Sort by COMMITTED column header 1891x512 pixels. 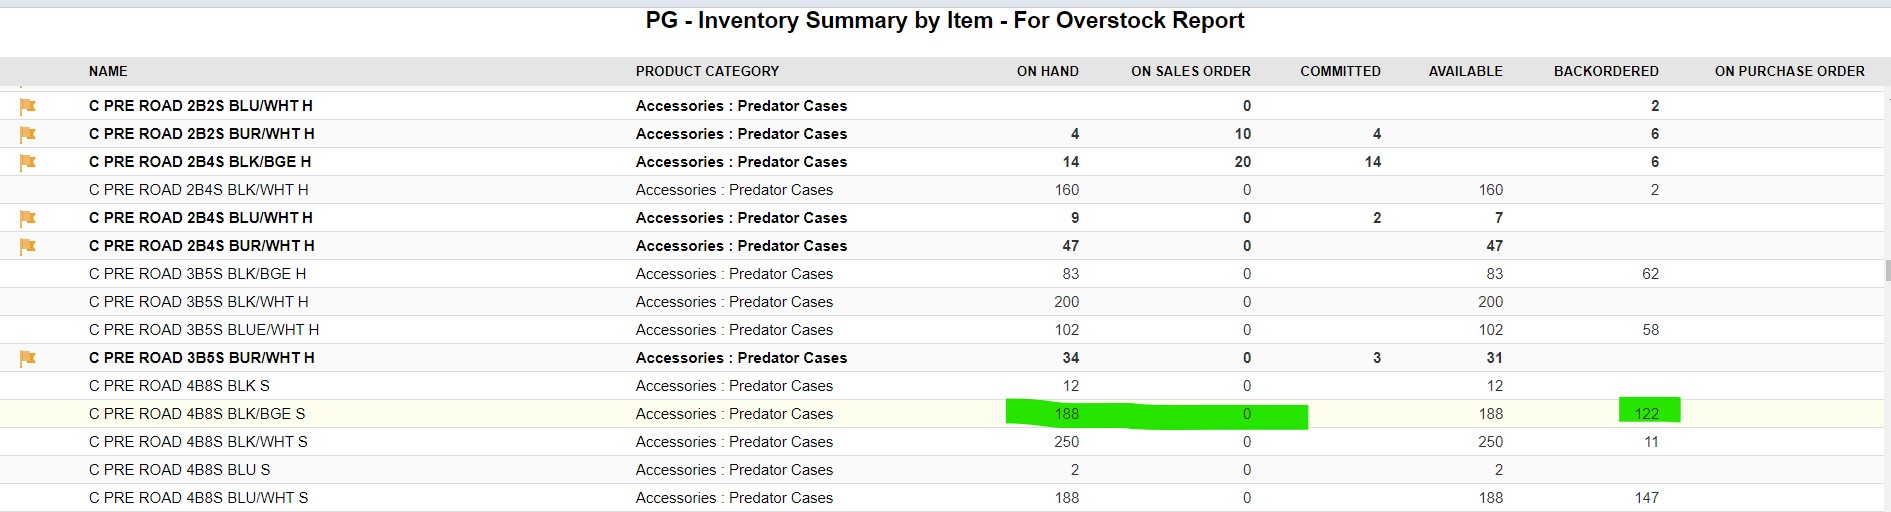point(1340,71)
